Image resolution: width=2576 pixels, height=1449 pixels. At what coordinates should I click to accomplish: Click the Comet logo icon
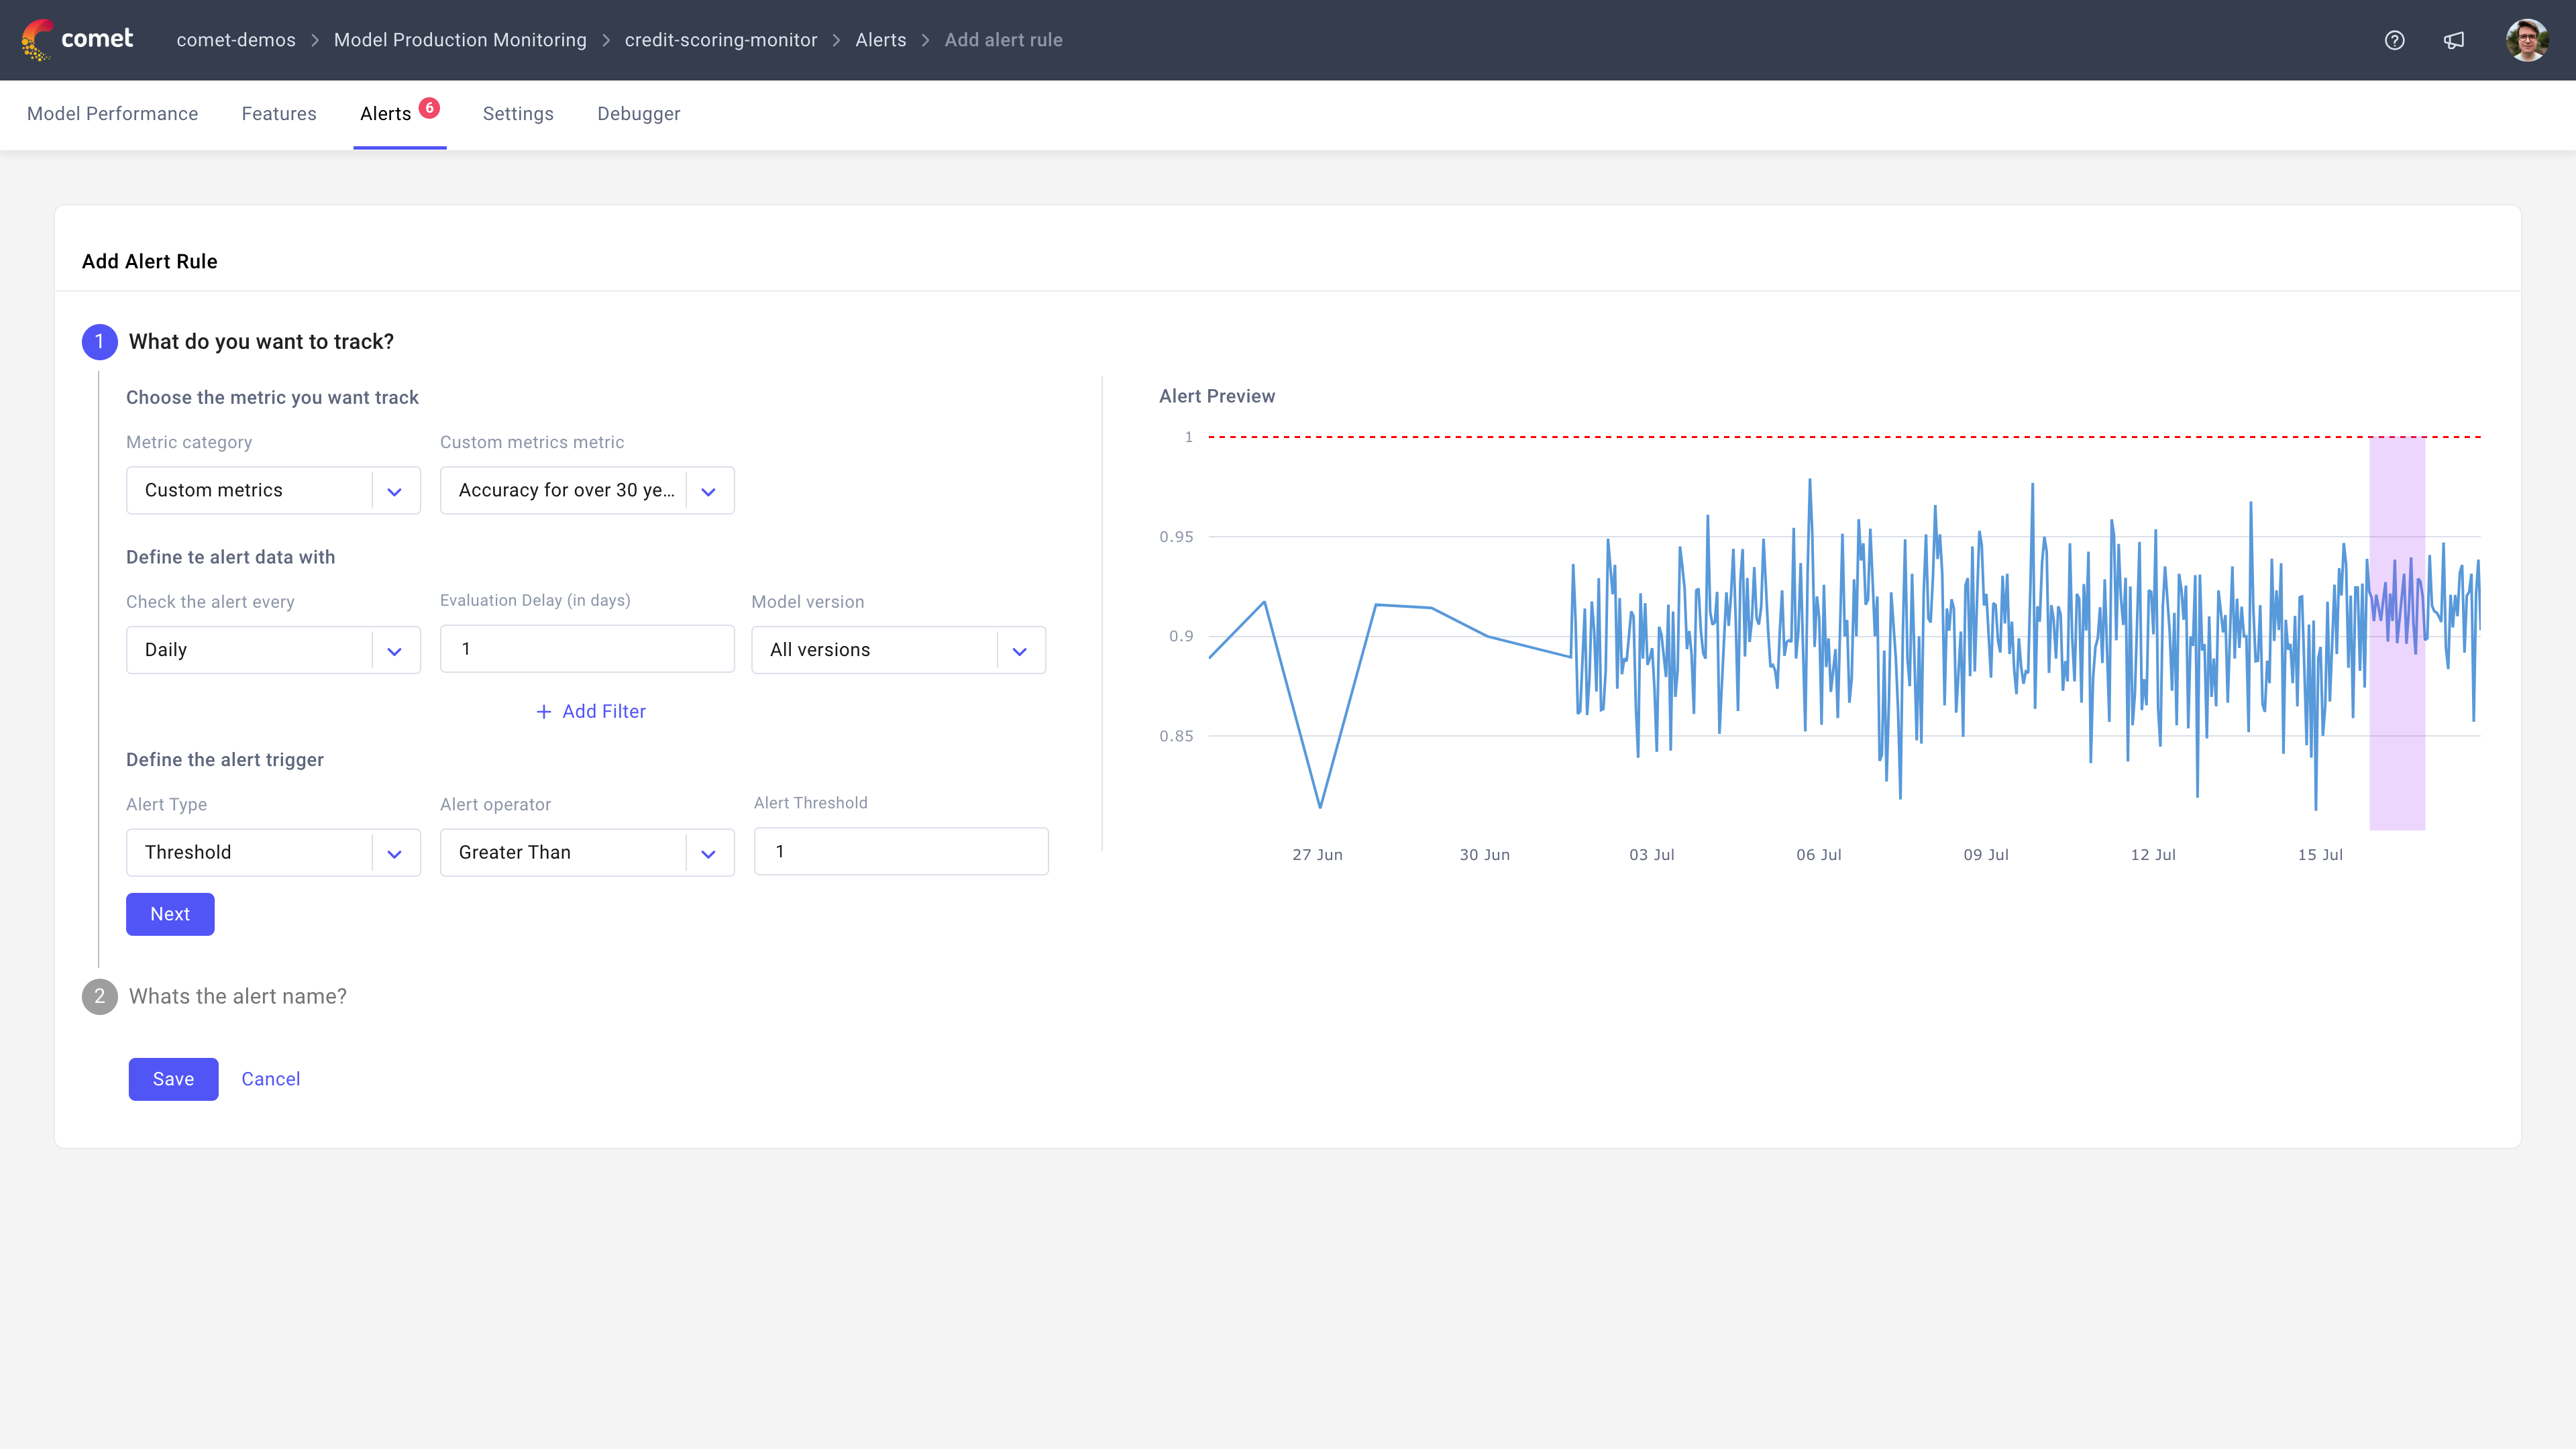[x=38, y=40]
